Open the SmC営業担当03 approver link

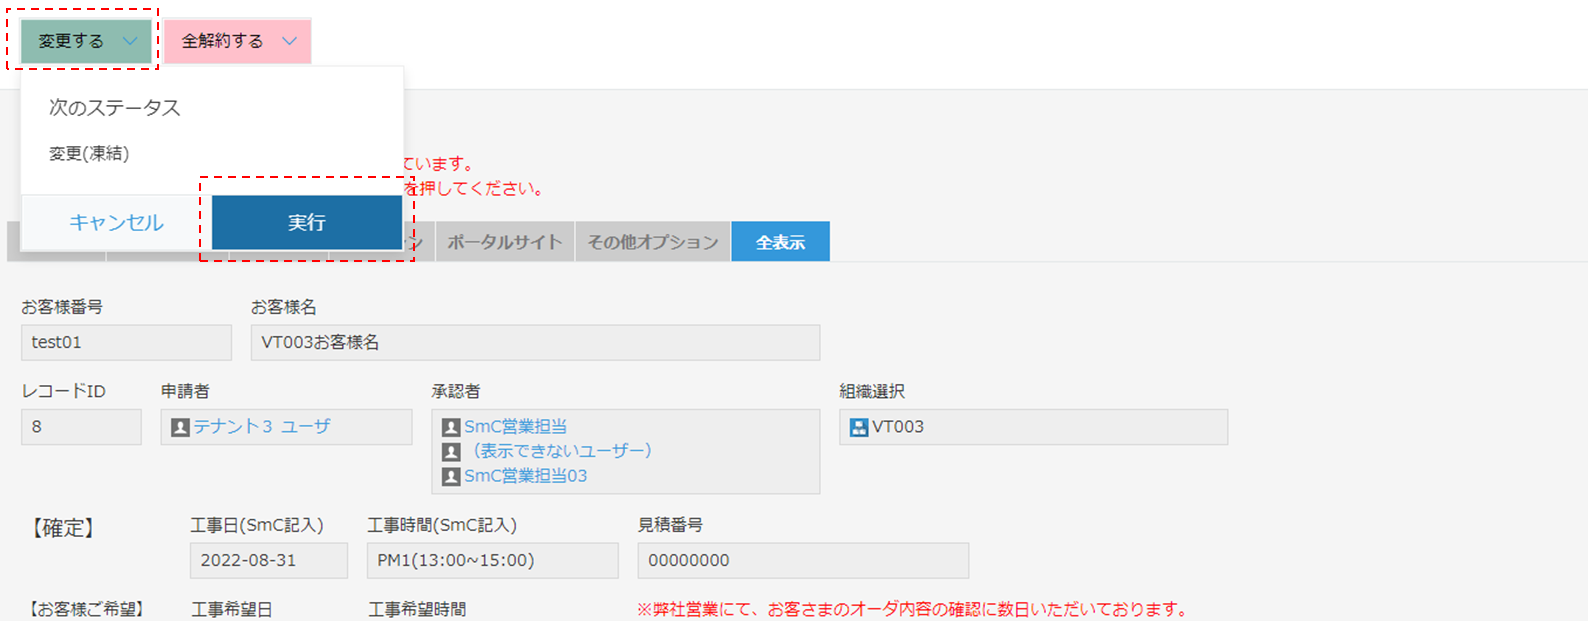[525, 476]
